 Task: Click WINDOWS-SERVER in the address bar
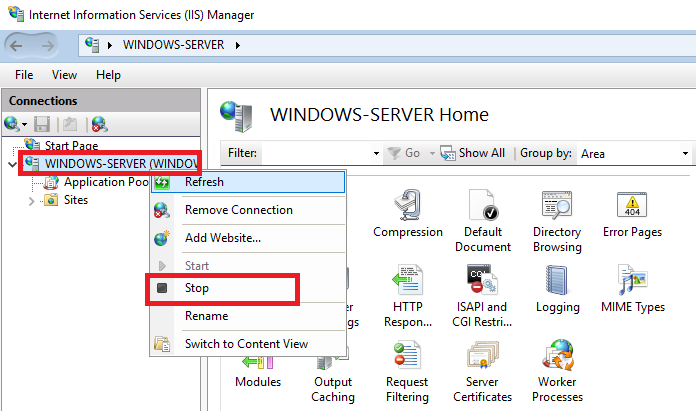[x=174, y=45]
